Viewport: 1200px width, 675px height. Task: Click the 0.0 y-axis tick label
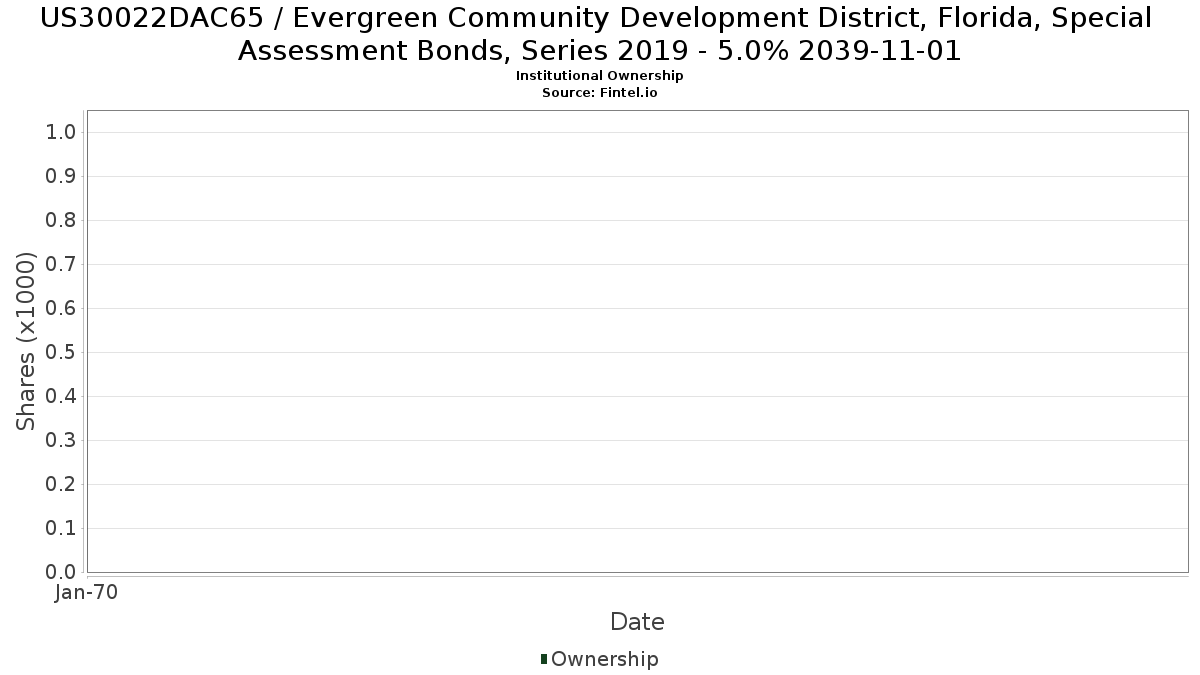point(62,572)
